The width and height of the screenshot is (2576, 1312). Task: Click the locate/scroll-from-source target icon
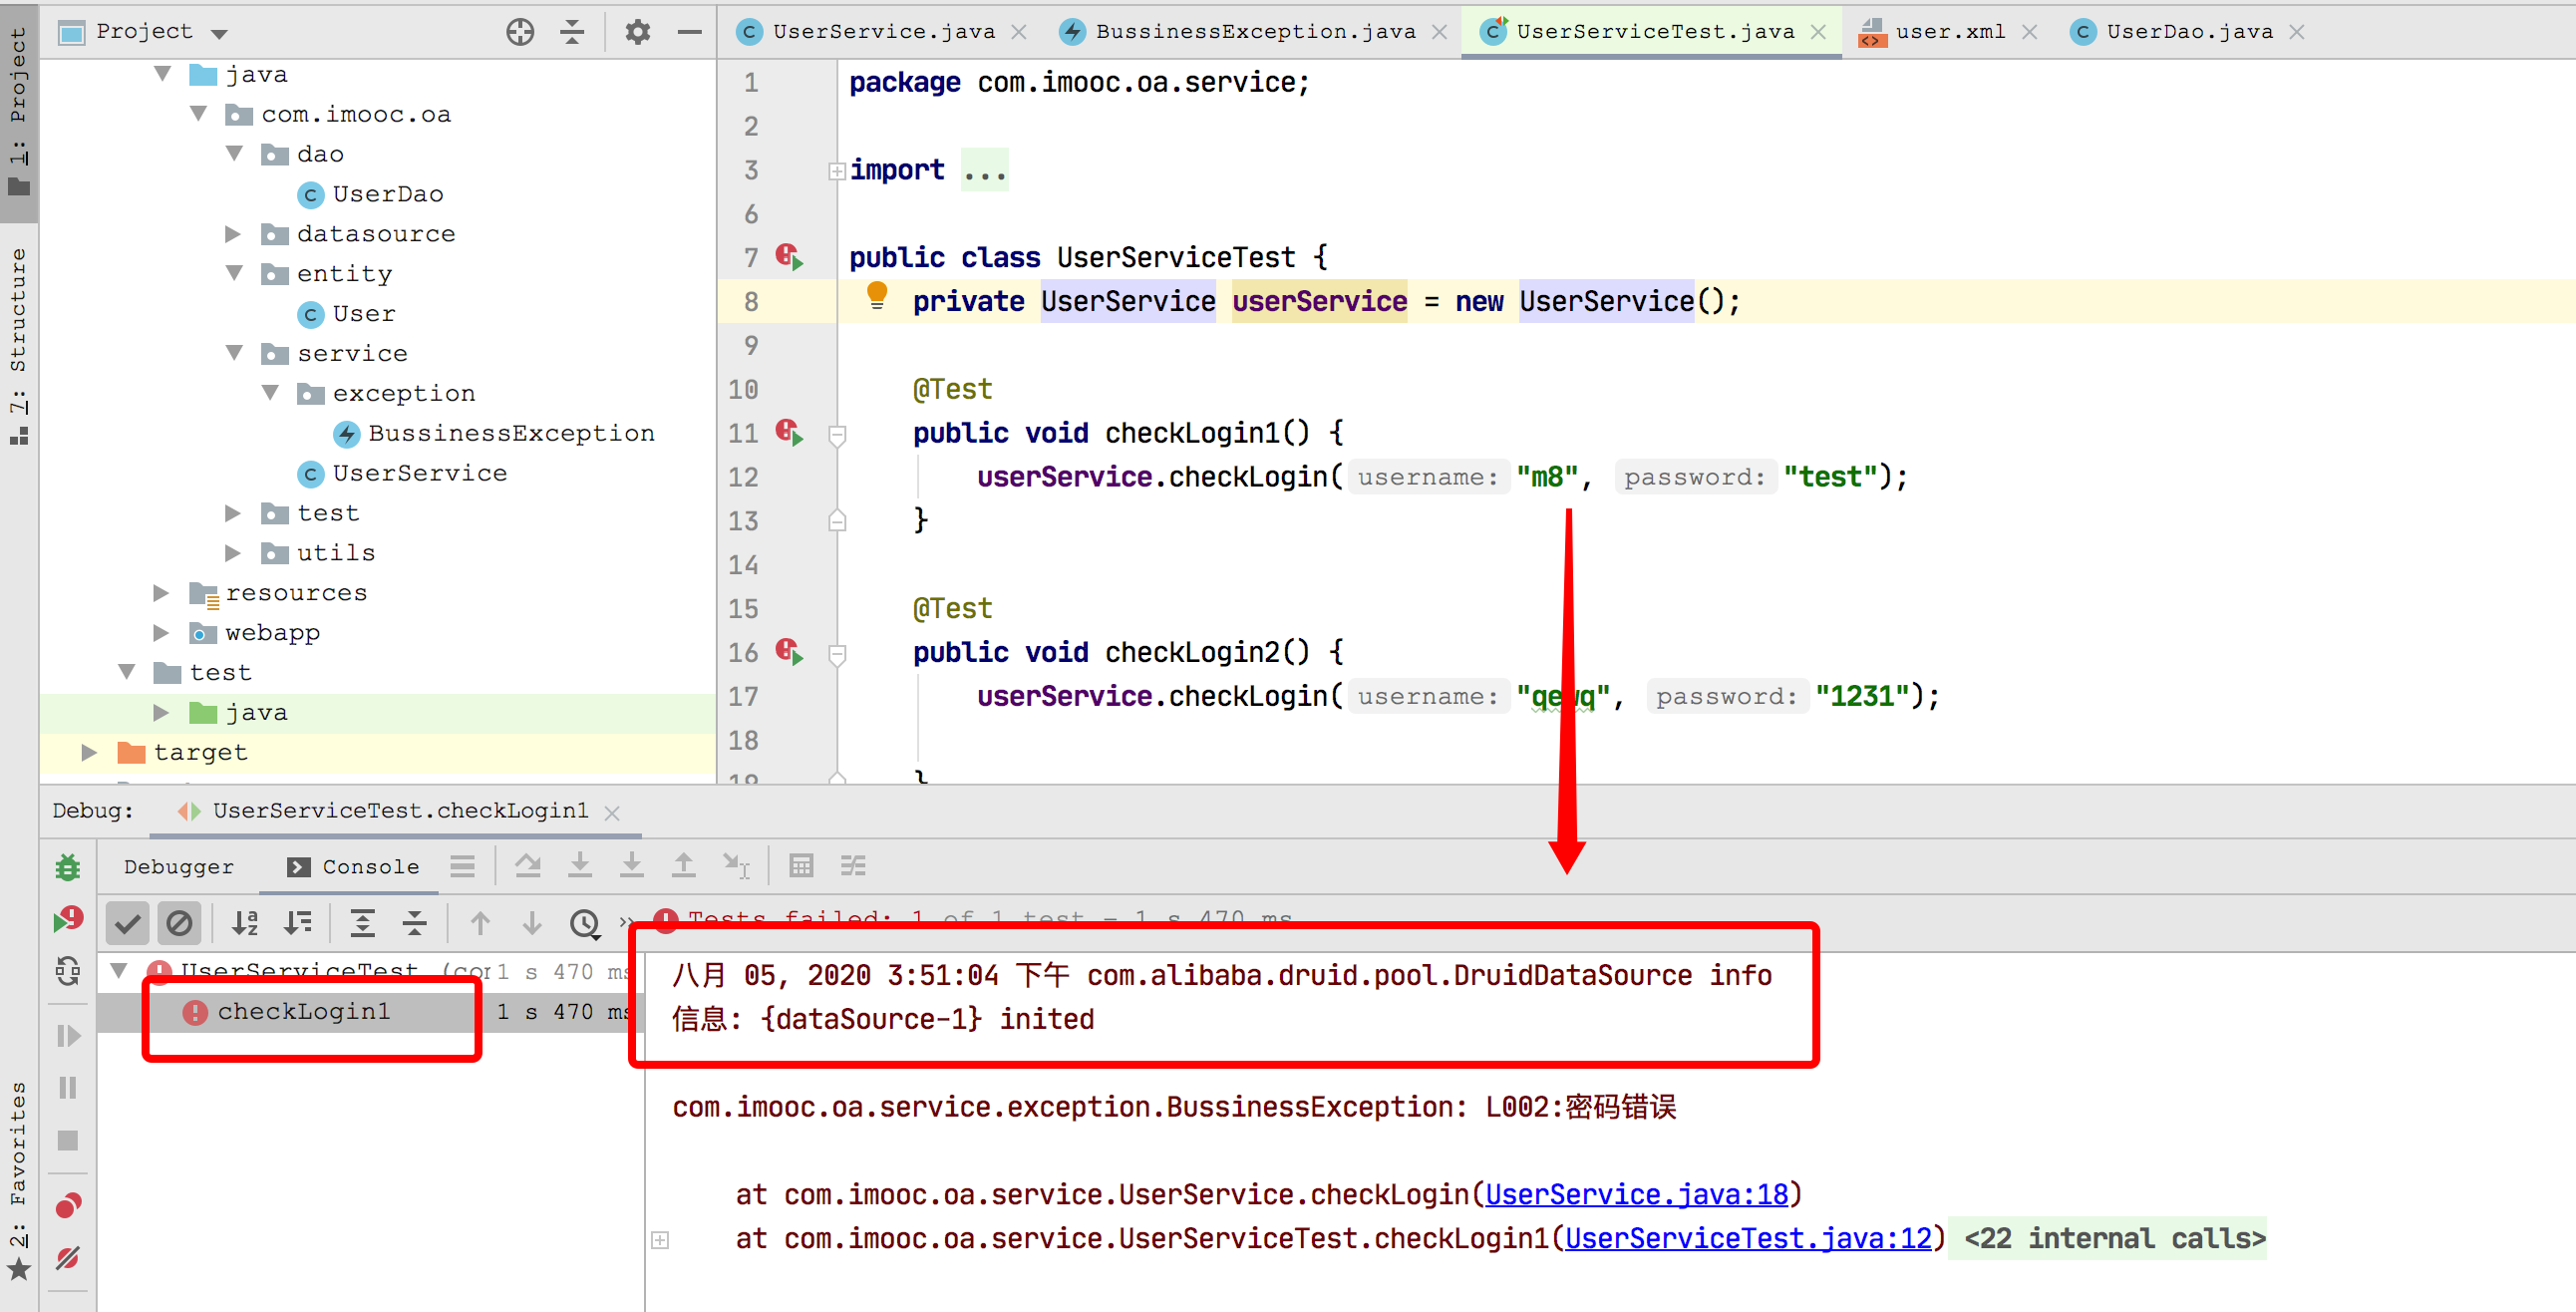point(520,32)
